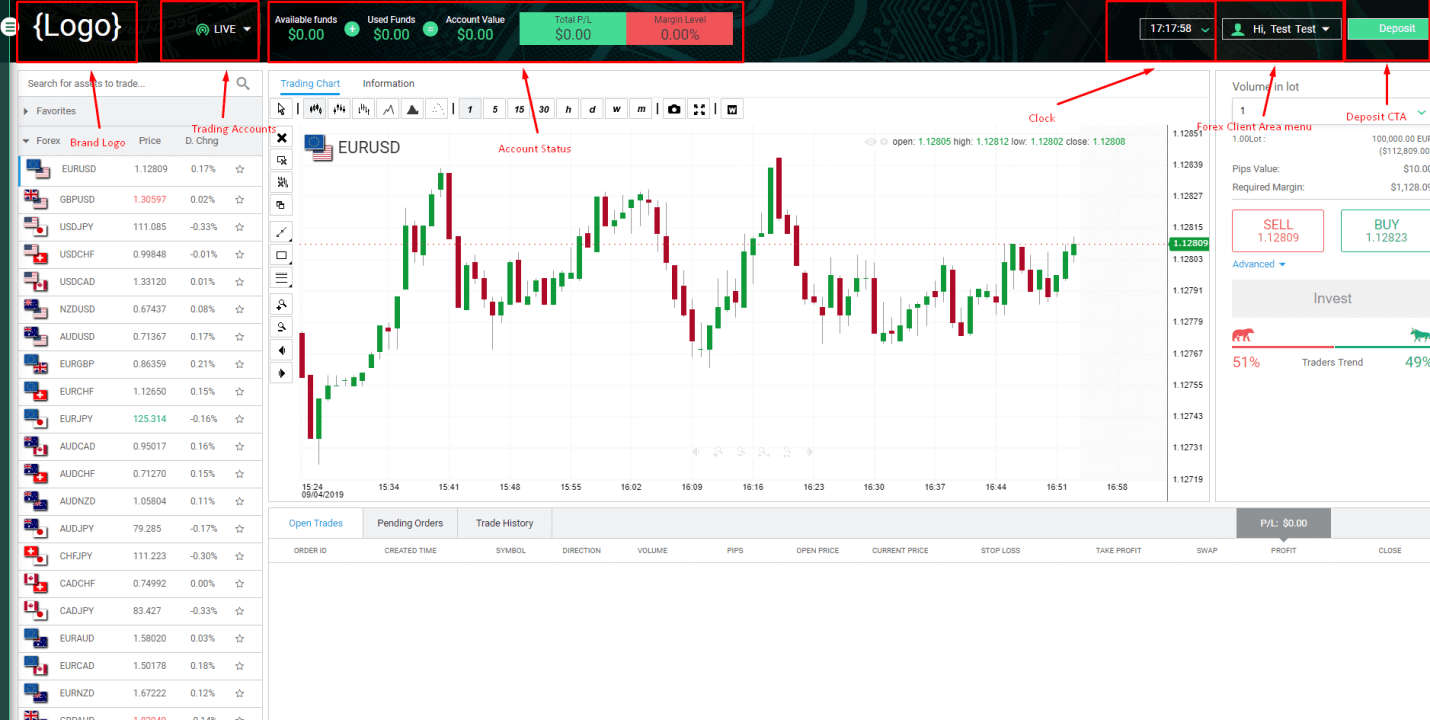1430x720 pixels.
Task: Delete all drawings with X tool
Action: (282, 138)
